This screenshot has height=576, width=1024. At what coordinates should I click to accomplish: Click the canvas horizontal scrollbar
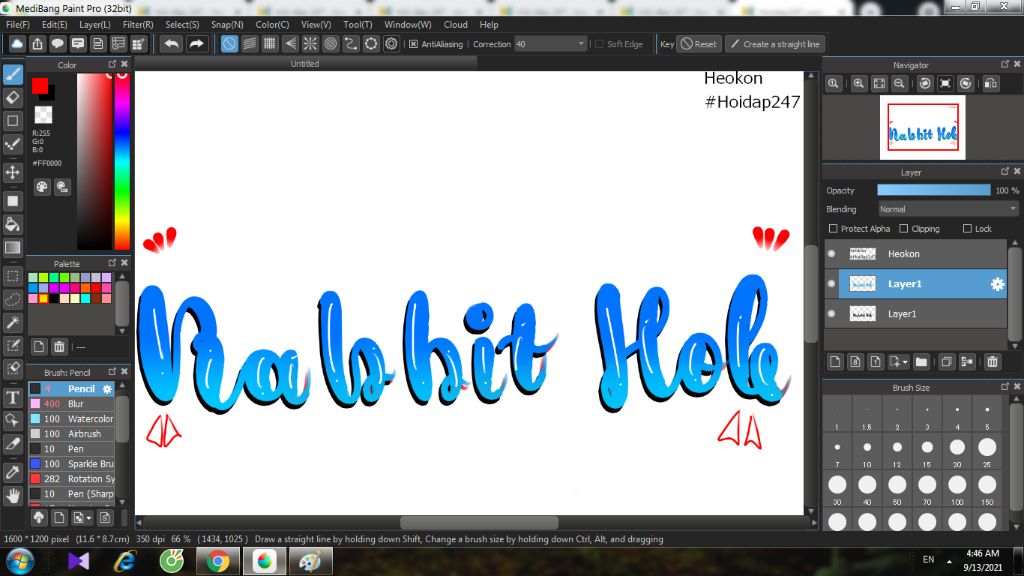(x=479, y=523)
